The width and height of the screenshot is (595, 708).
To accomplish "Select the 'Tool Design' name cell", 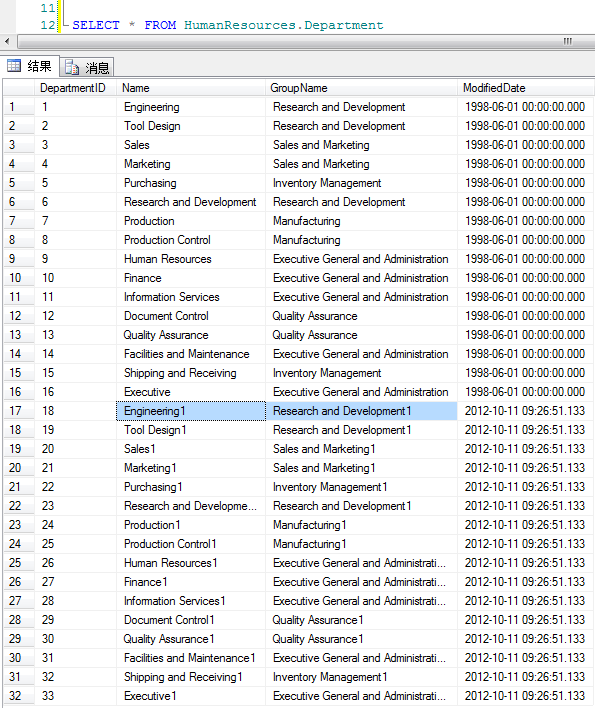I will click(x=191, y=126).
